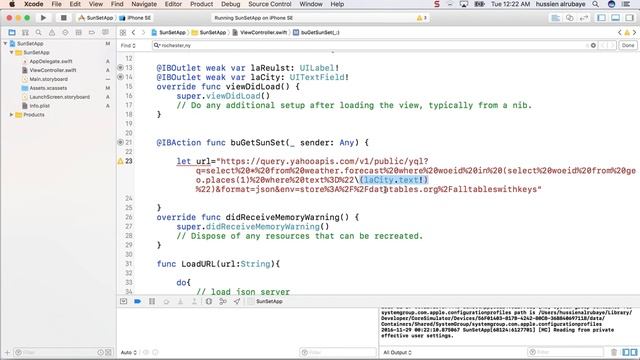
Task: Toggle IBAction connection circle on line 21
Action: pyautogui.click(x=120, y=142)
